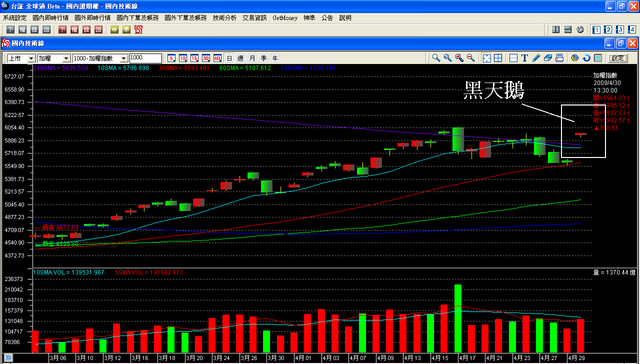
Task: Click the first dark-red icon on the main toolbar
Action: pos(62,29)
